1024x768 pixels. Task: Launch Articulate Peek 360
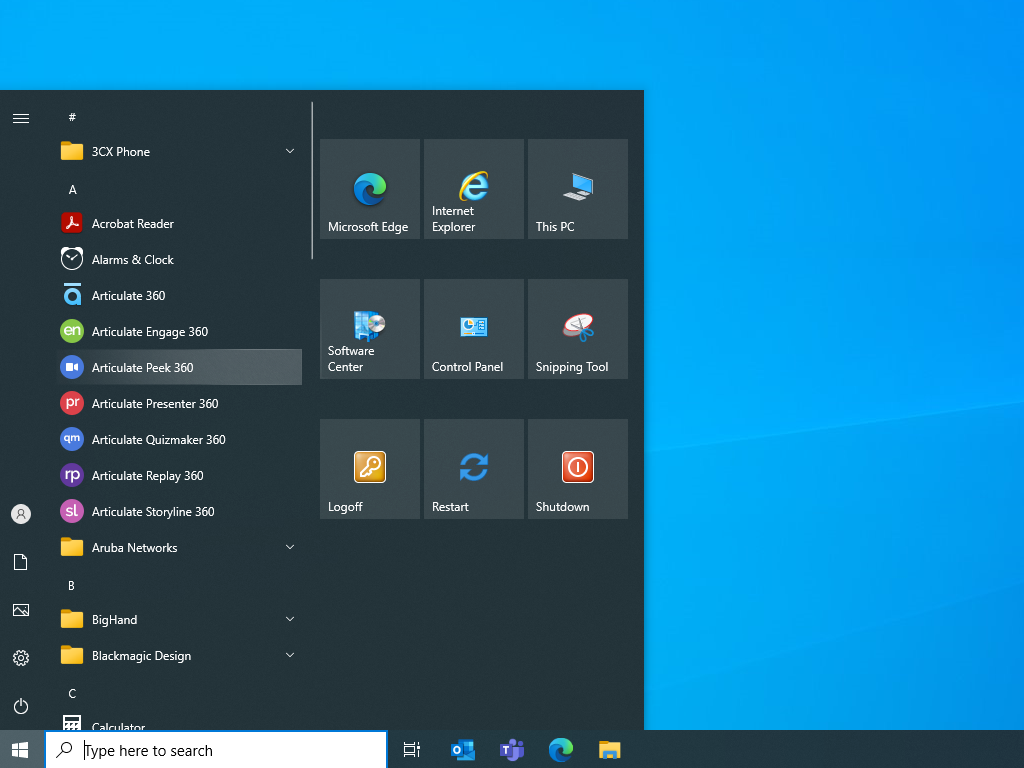click(180, 367)
